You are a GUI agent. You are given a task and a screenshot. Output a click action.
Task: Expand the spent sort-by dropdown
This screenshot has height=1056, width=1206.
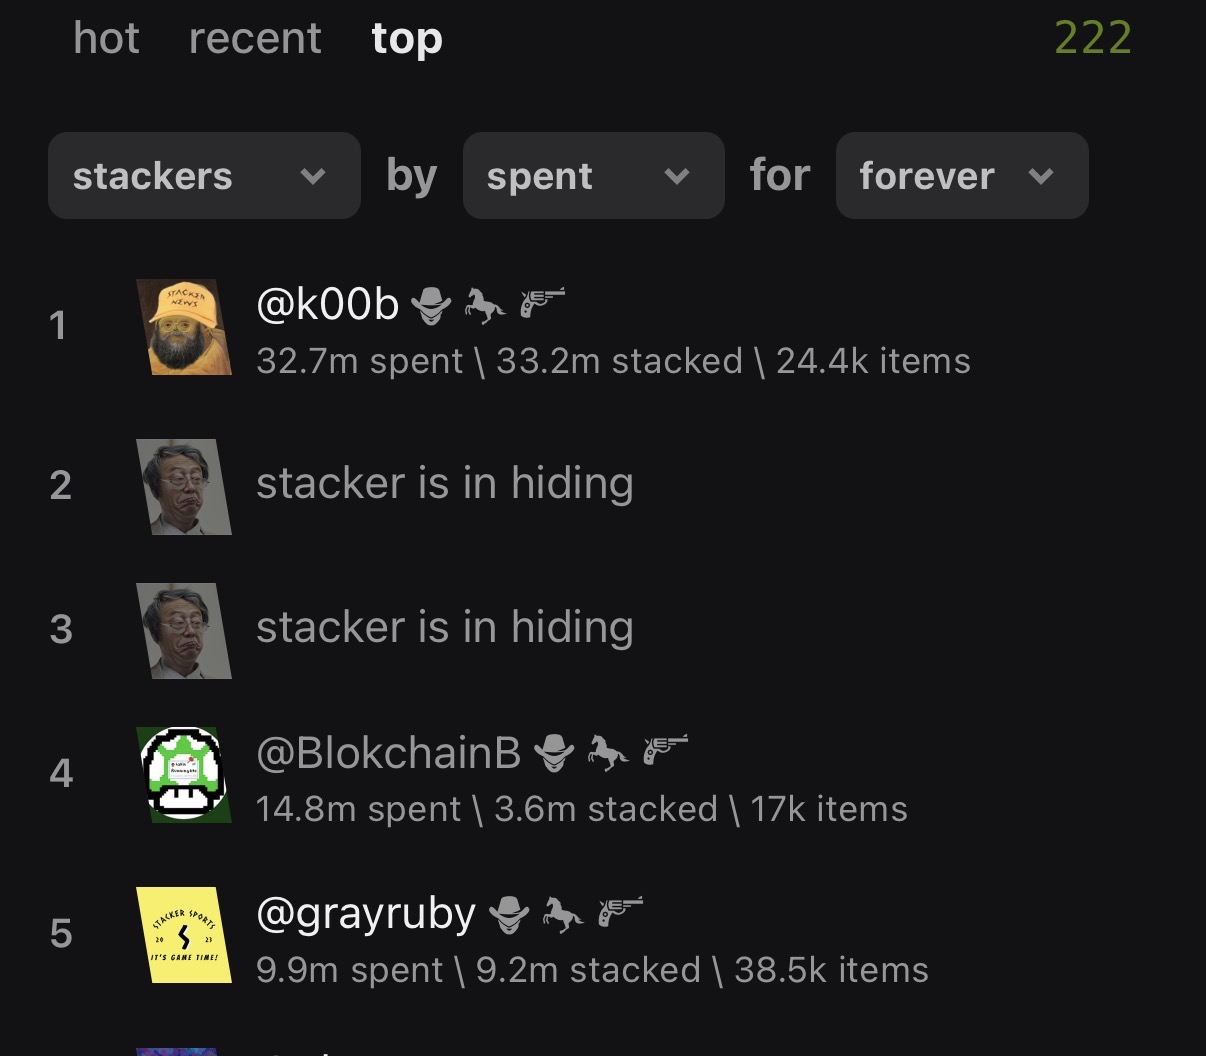[593, 176]
